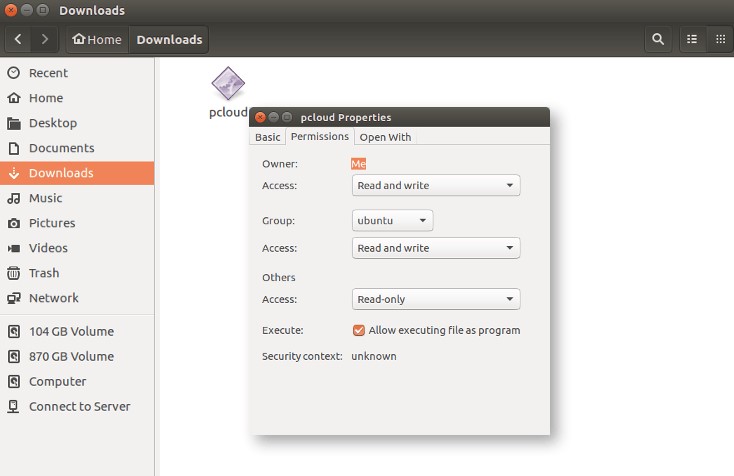734x476 pixels.
Task: Switch to the Open With tab
Action: click(385, 137)
